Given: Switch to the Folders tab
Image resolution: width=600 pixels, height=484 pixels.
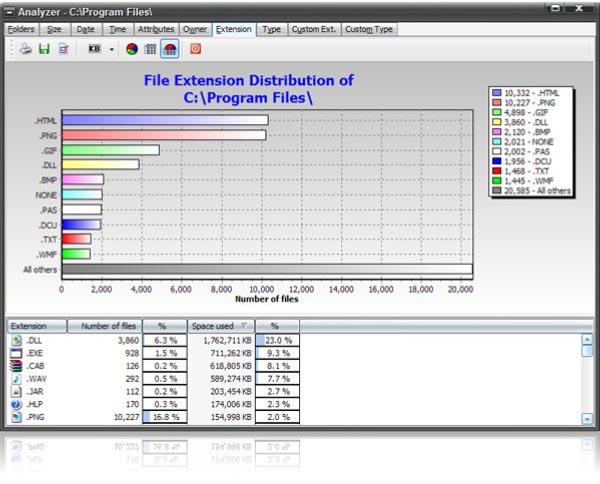Looking at the screenshot, I should [21, 29].
